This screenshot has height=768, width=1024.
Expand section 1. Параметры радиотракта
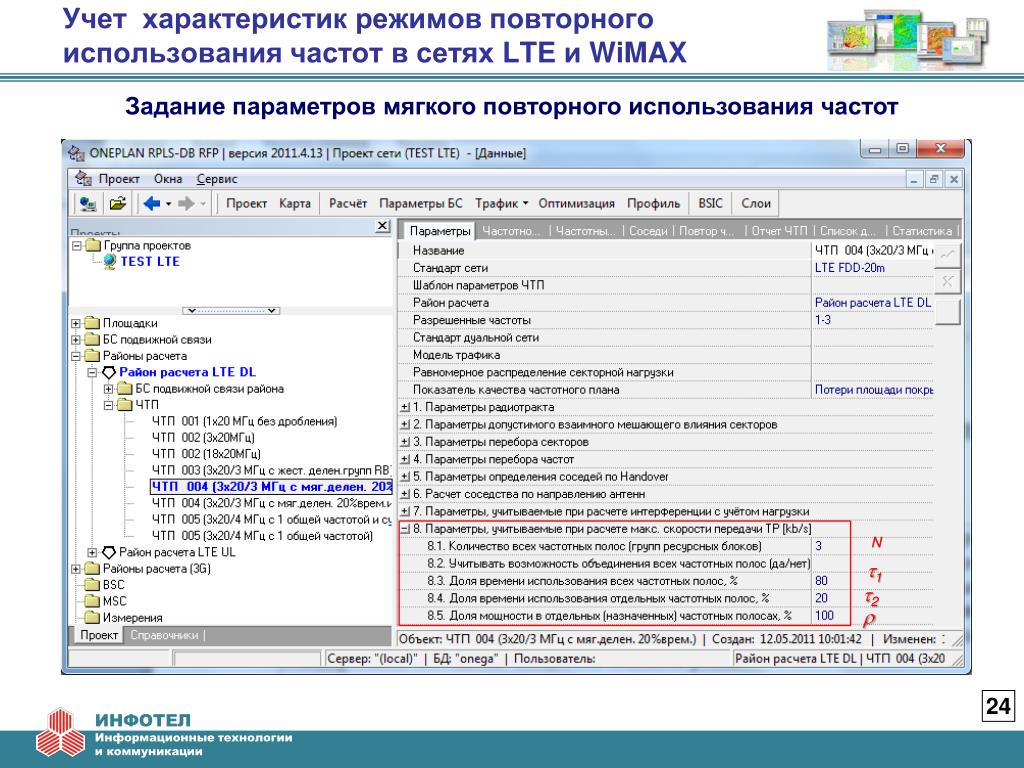(x=405, y=408)
